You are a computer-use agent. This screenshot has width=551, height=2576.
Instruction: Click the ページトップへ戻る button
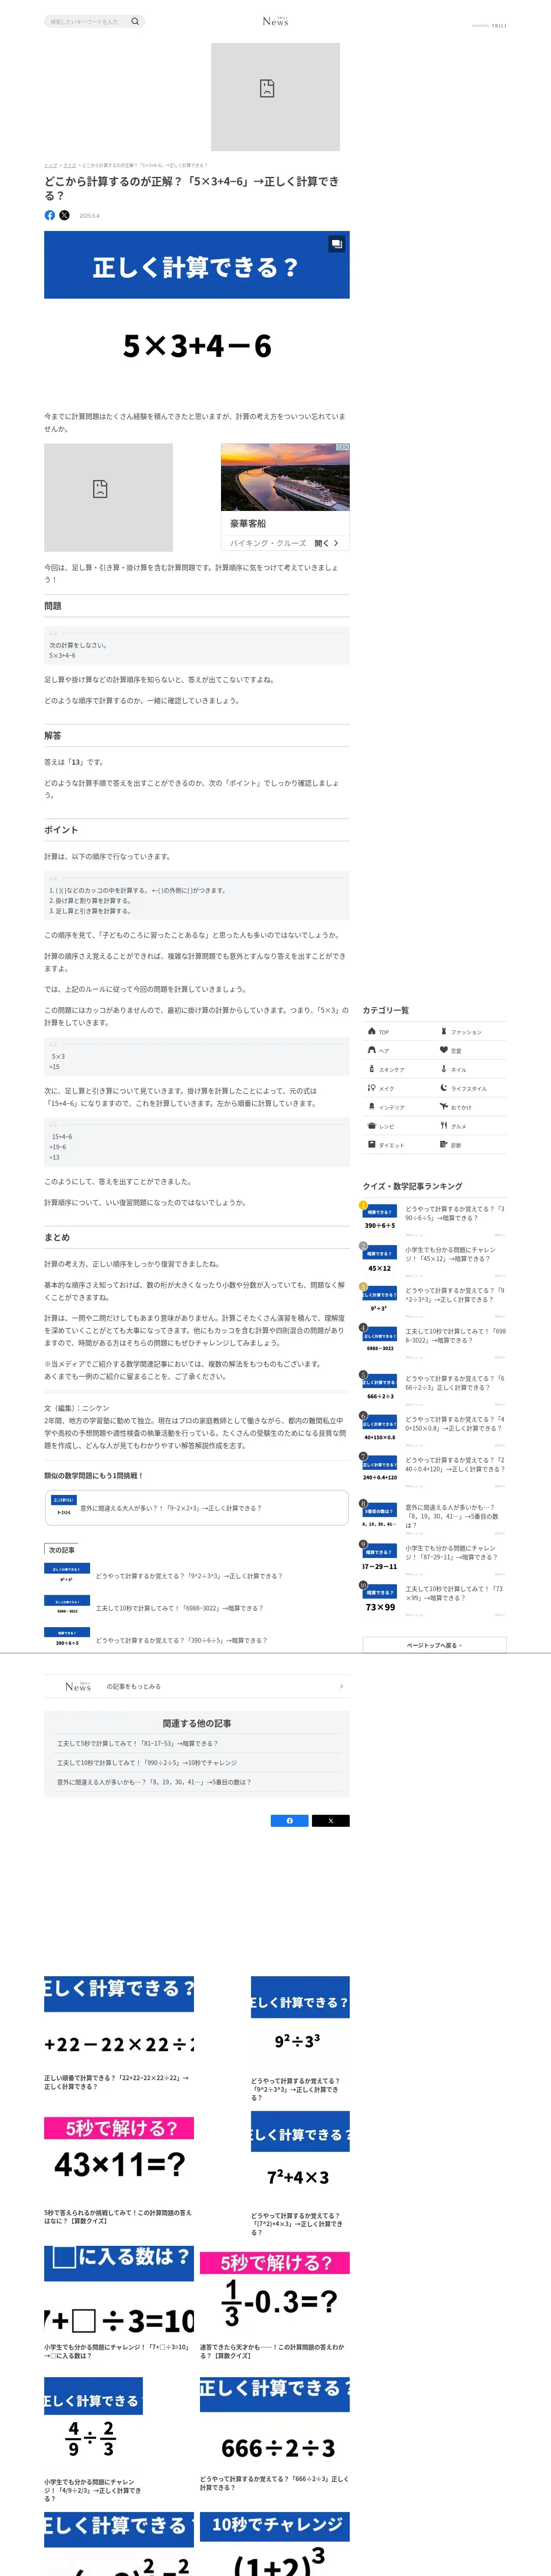434,1645
